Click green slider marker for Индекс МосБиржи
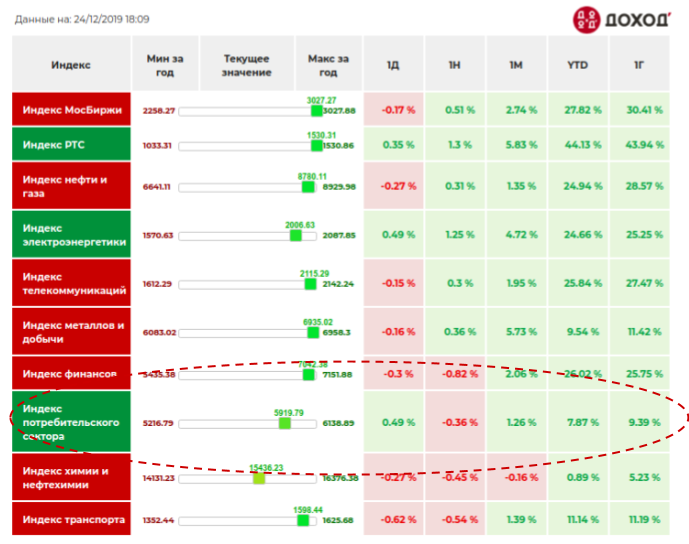 317,110
